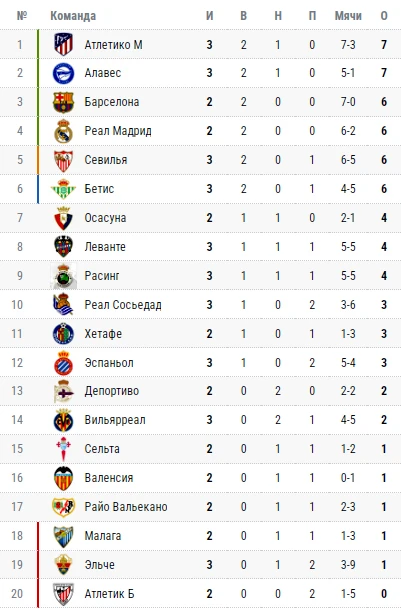Screen dimensions: 401x609
Task: Click the Алавес club logo
Action: click(x=63, y=73)
